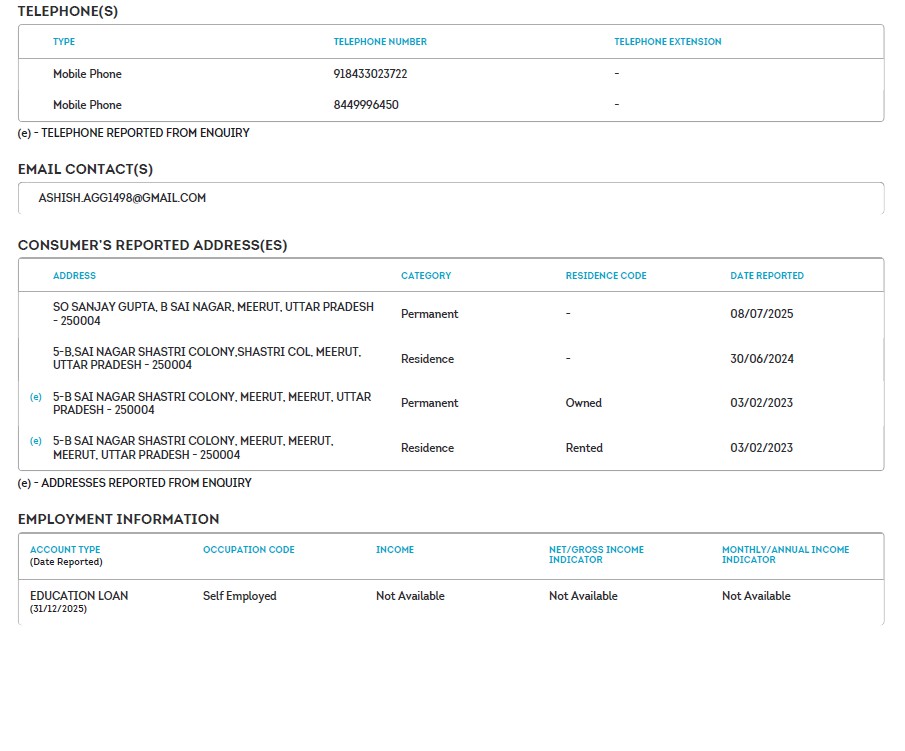Click the Occupation Code column header
This screenshot has height=751, width=905.
248,550
